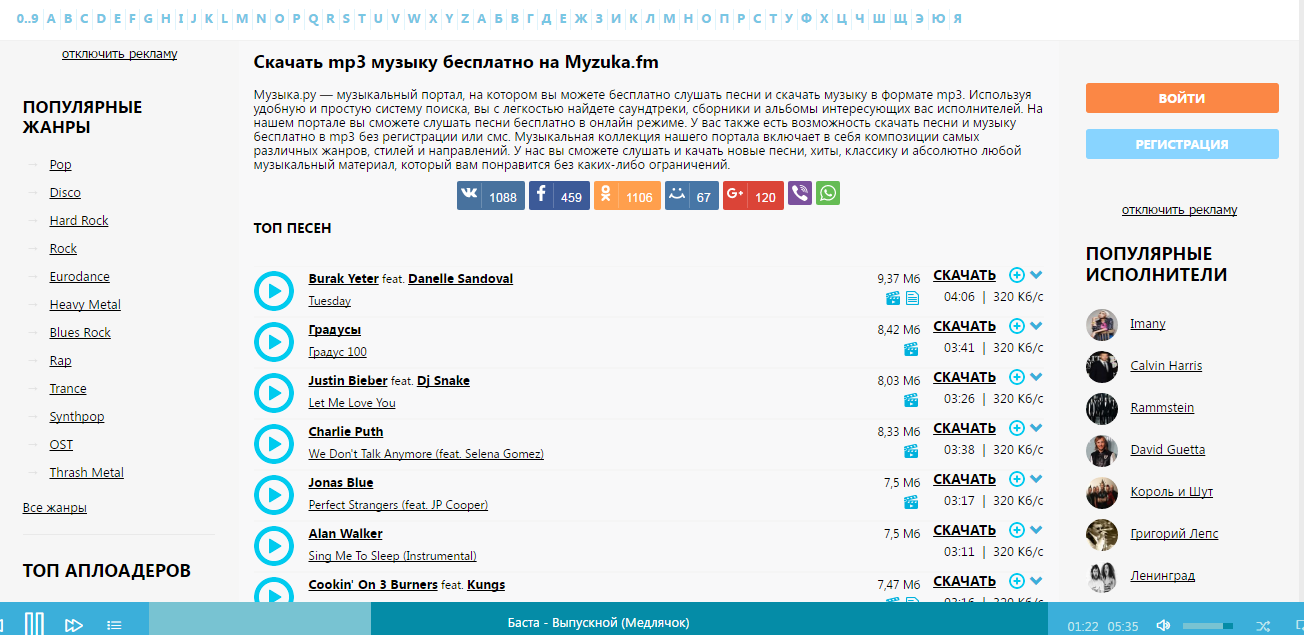Viewport: 1304px width, 635px height.
Task: Pause the currently playing Баста track
Action: tap(34, 624)
